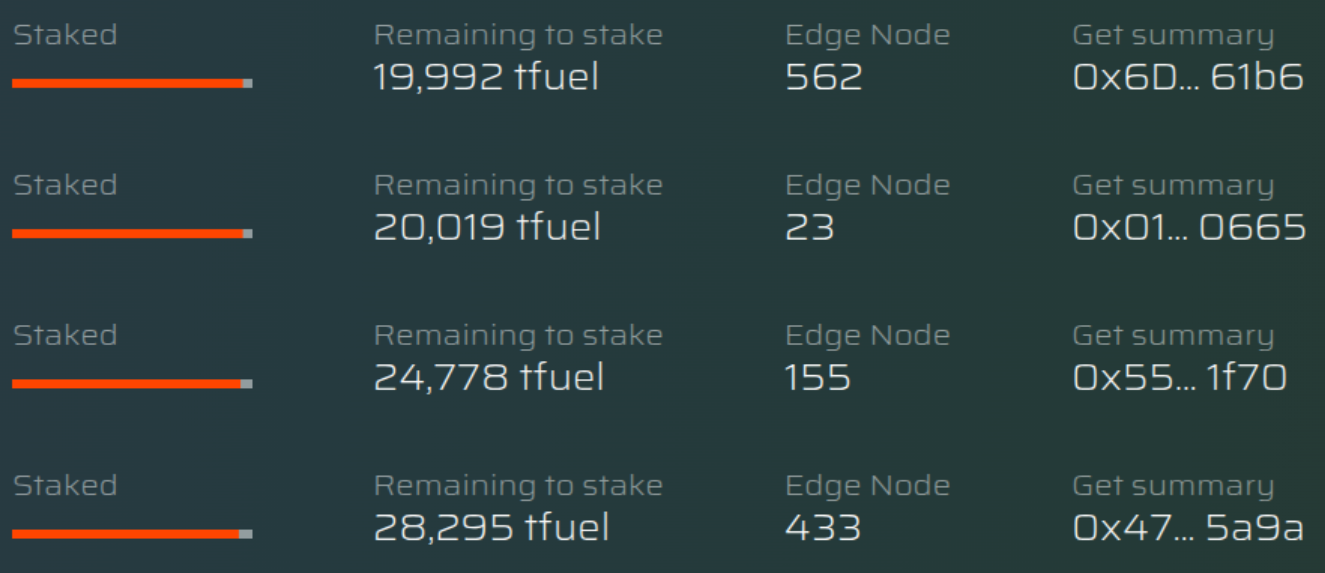Click the Get summary label in last row
This screenshot has width=1325, height=573.
[x=1173, y=487]
